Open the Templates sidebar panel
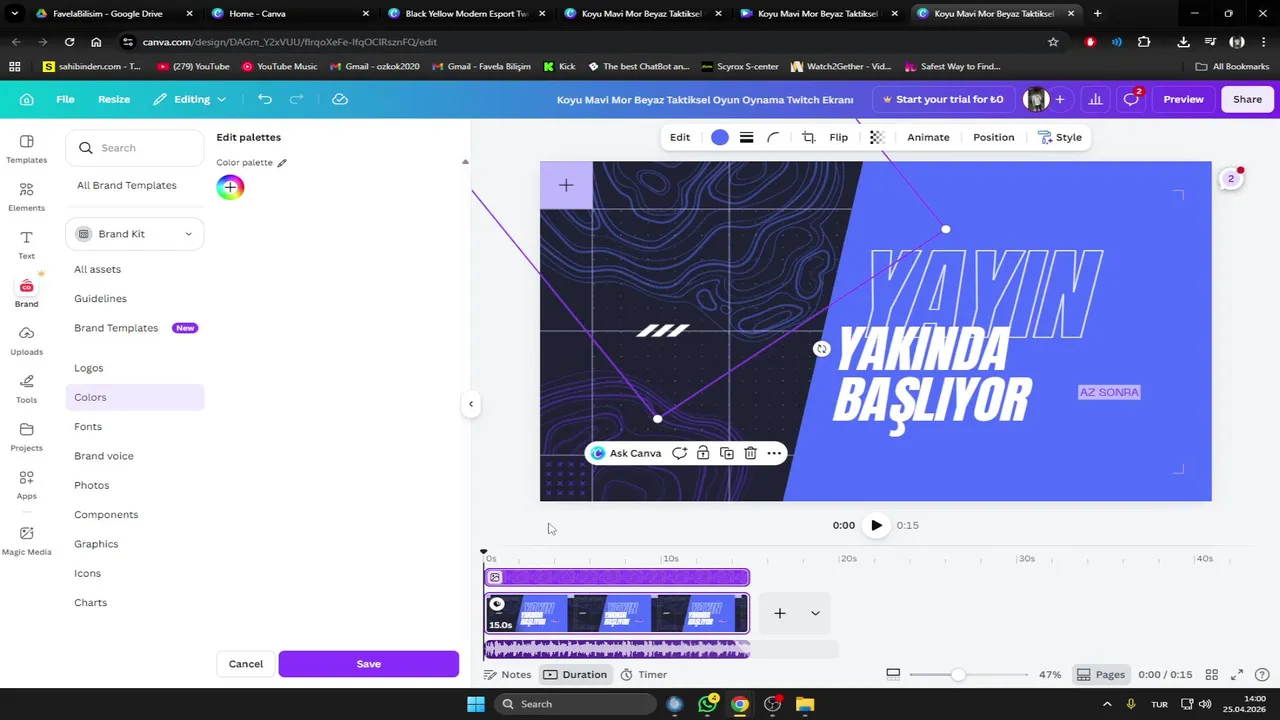This screenshot has height=720, width=1280. click(26, 148)
